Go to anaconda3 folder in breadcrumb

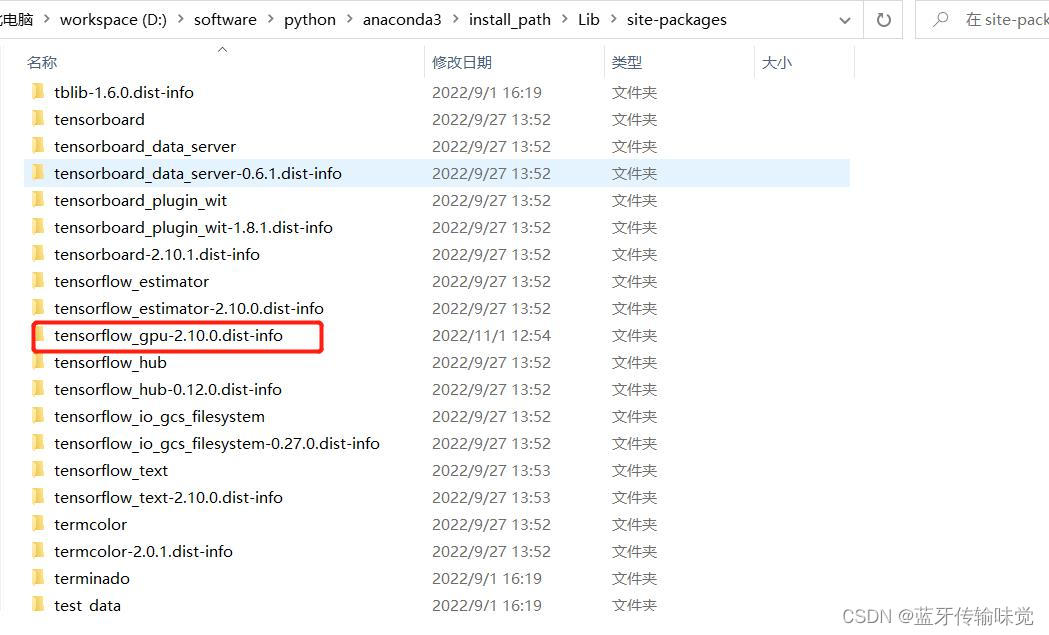pyautogui.click(x=402, y=20)
